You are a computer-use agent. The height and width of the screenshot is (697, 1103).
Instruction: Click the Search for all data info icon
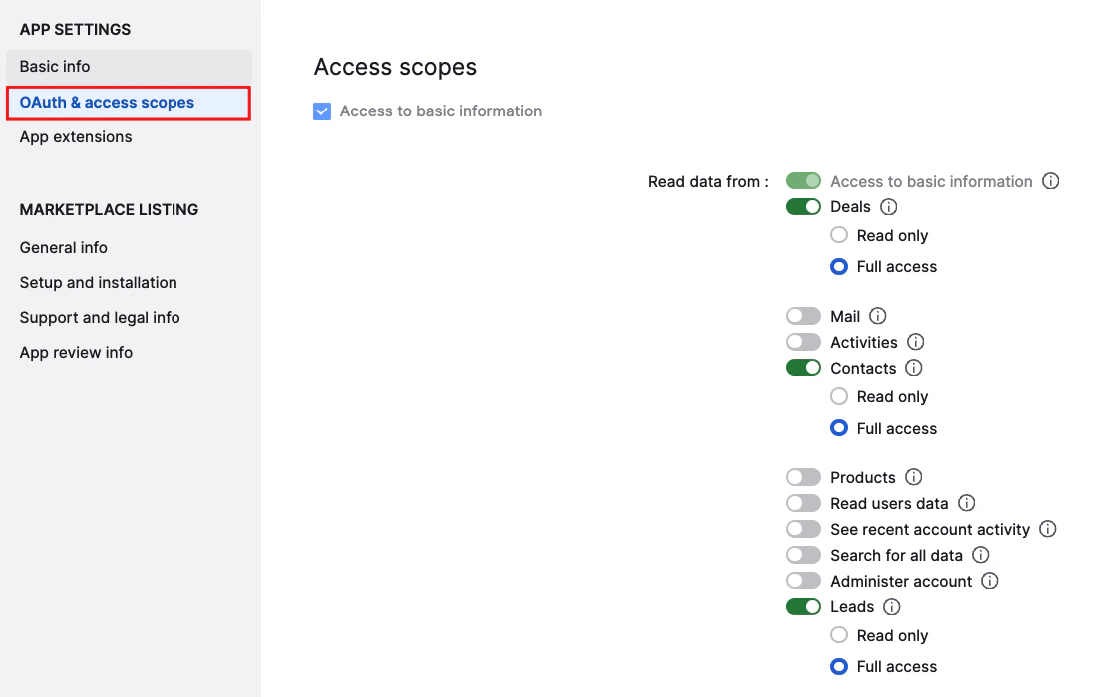(980, 555)
